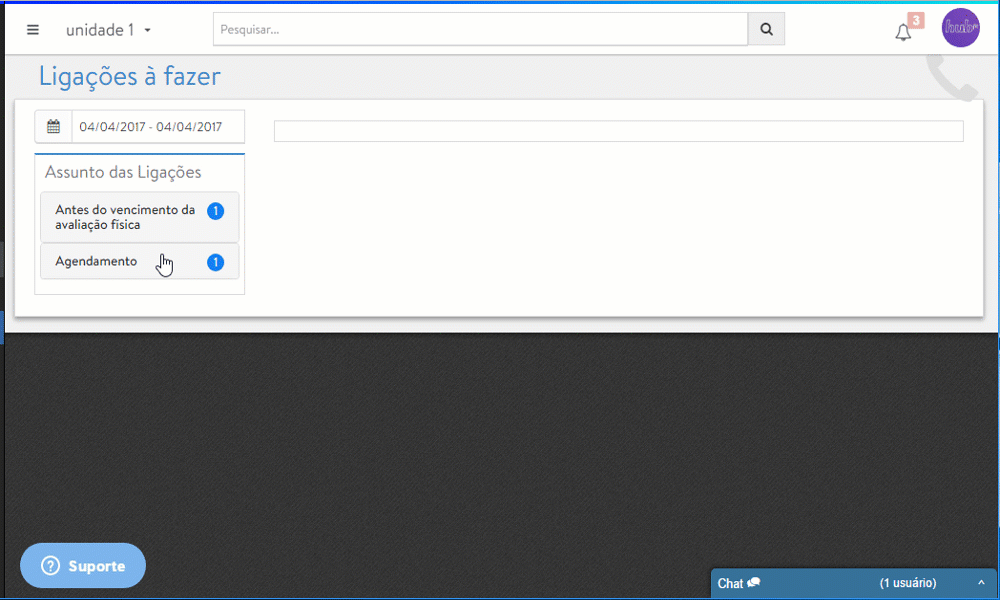The image size is (1000, 600).
Task: Open the notifications bell
Action: [903, 32]
